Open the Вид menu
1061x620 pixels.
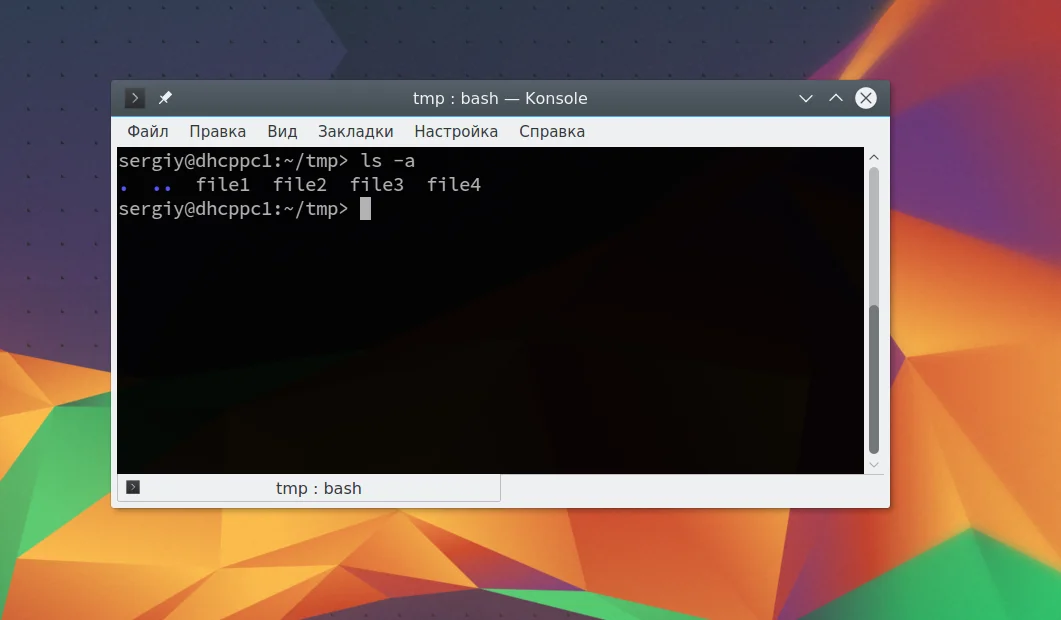pyautogui.click(x=282, y=131)
